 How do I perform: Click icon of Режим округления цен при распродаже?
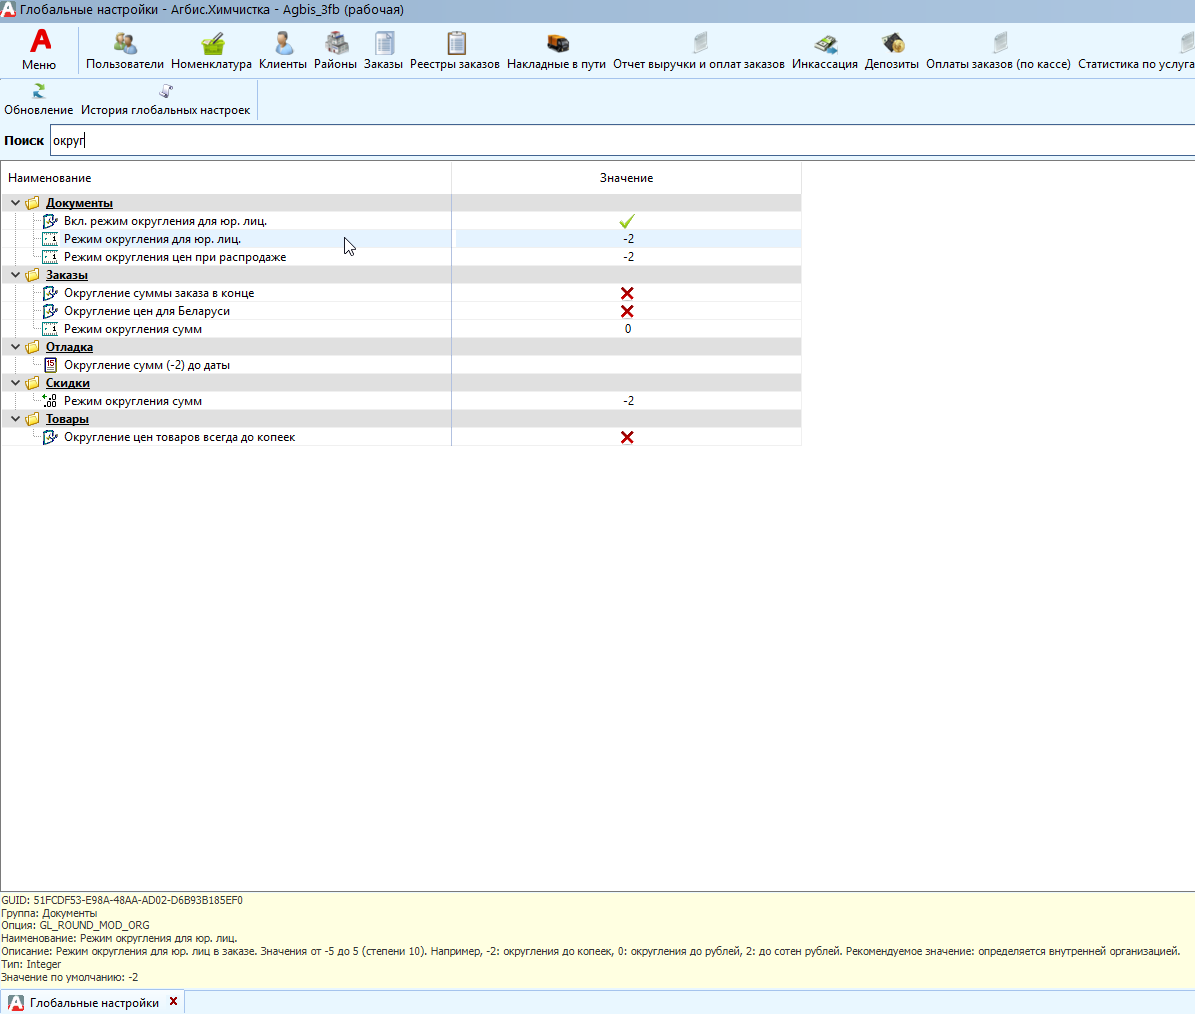50,257
